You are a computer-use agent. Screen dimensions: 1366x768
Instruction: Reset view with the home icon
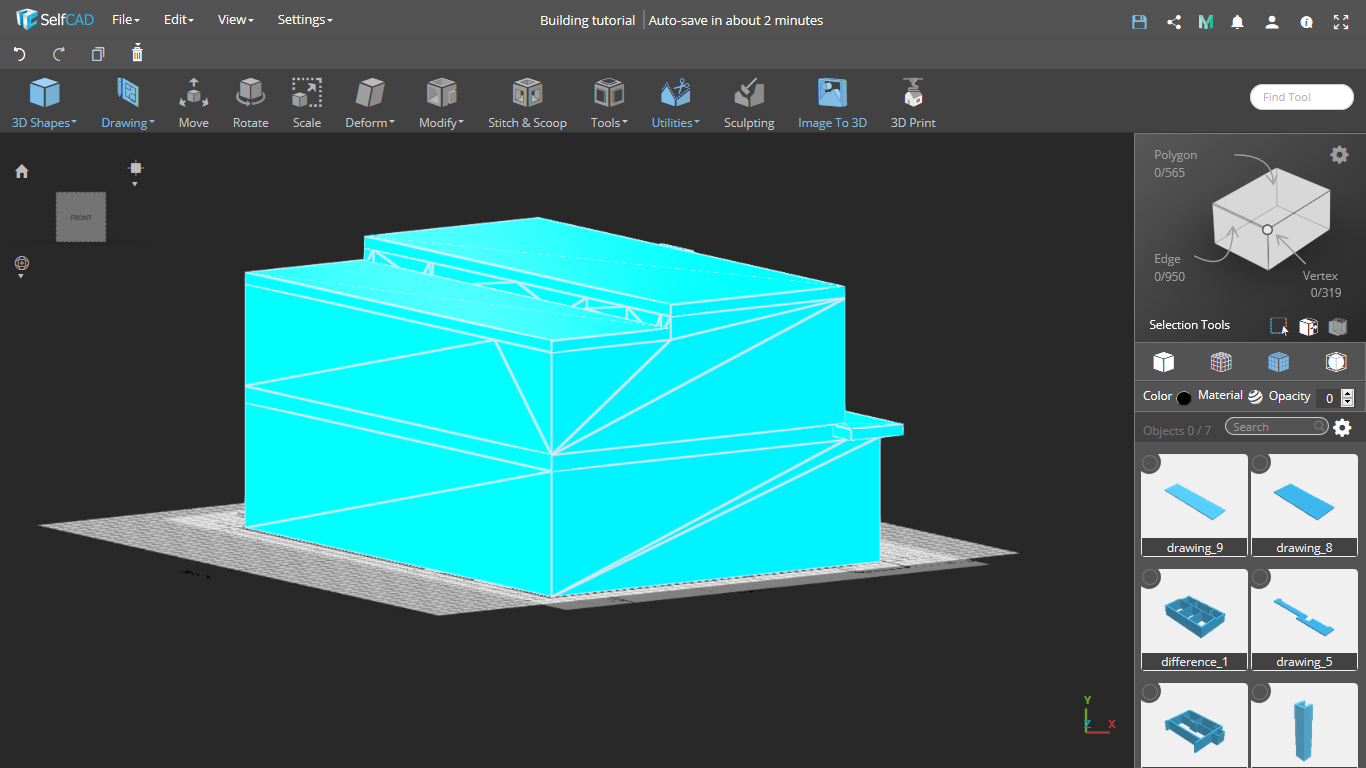[x=22, y=171]
